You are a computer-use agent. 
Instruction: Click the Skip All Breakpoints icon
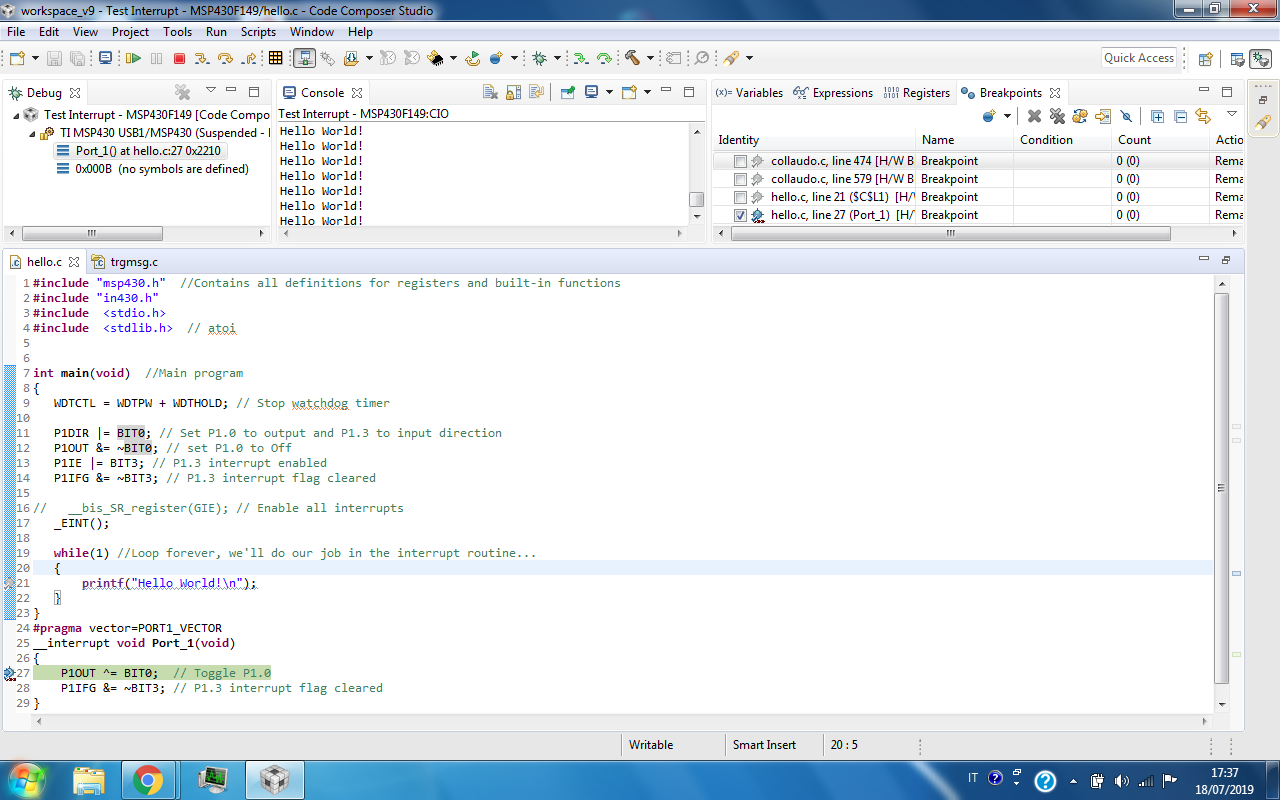tap(1126, 116)
